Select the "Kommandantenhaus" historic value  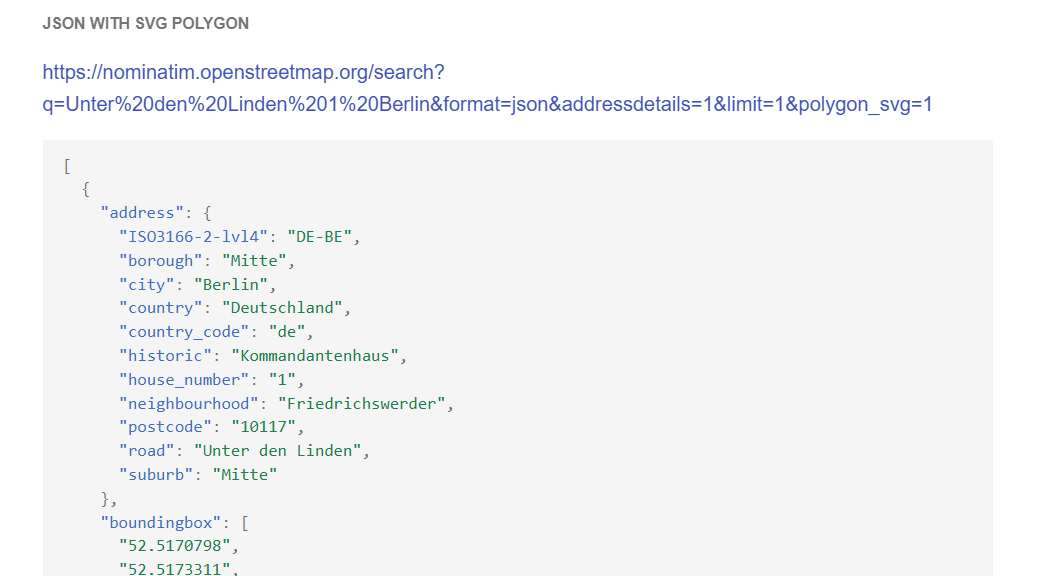(318, 356)
